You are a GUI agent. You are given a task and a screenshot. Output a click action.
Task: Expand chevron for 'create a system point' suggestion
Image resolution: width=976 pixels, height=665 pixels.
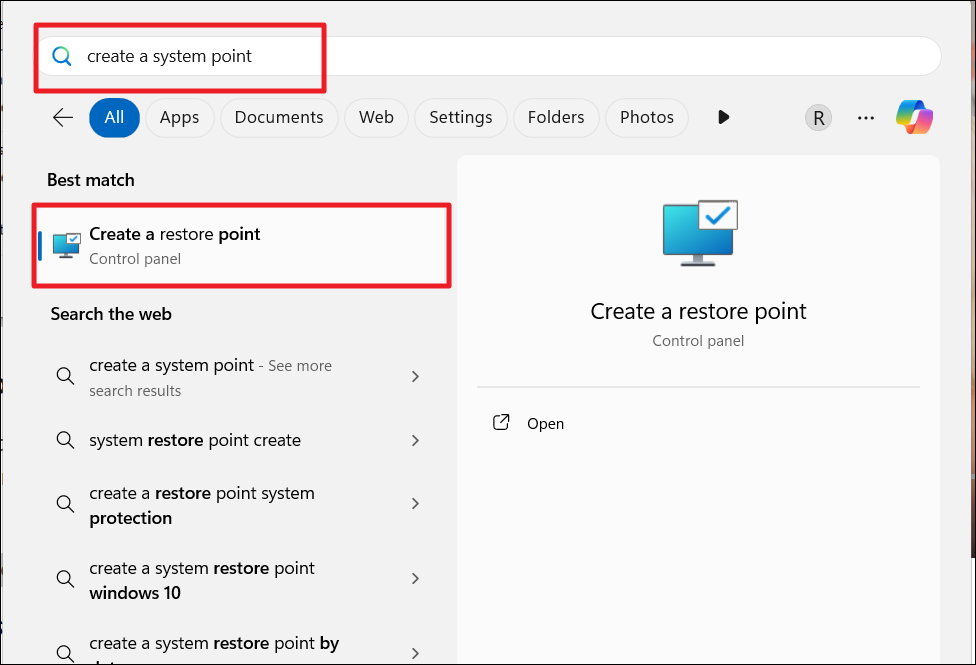[416, 377]
